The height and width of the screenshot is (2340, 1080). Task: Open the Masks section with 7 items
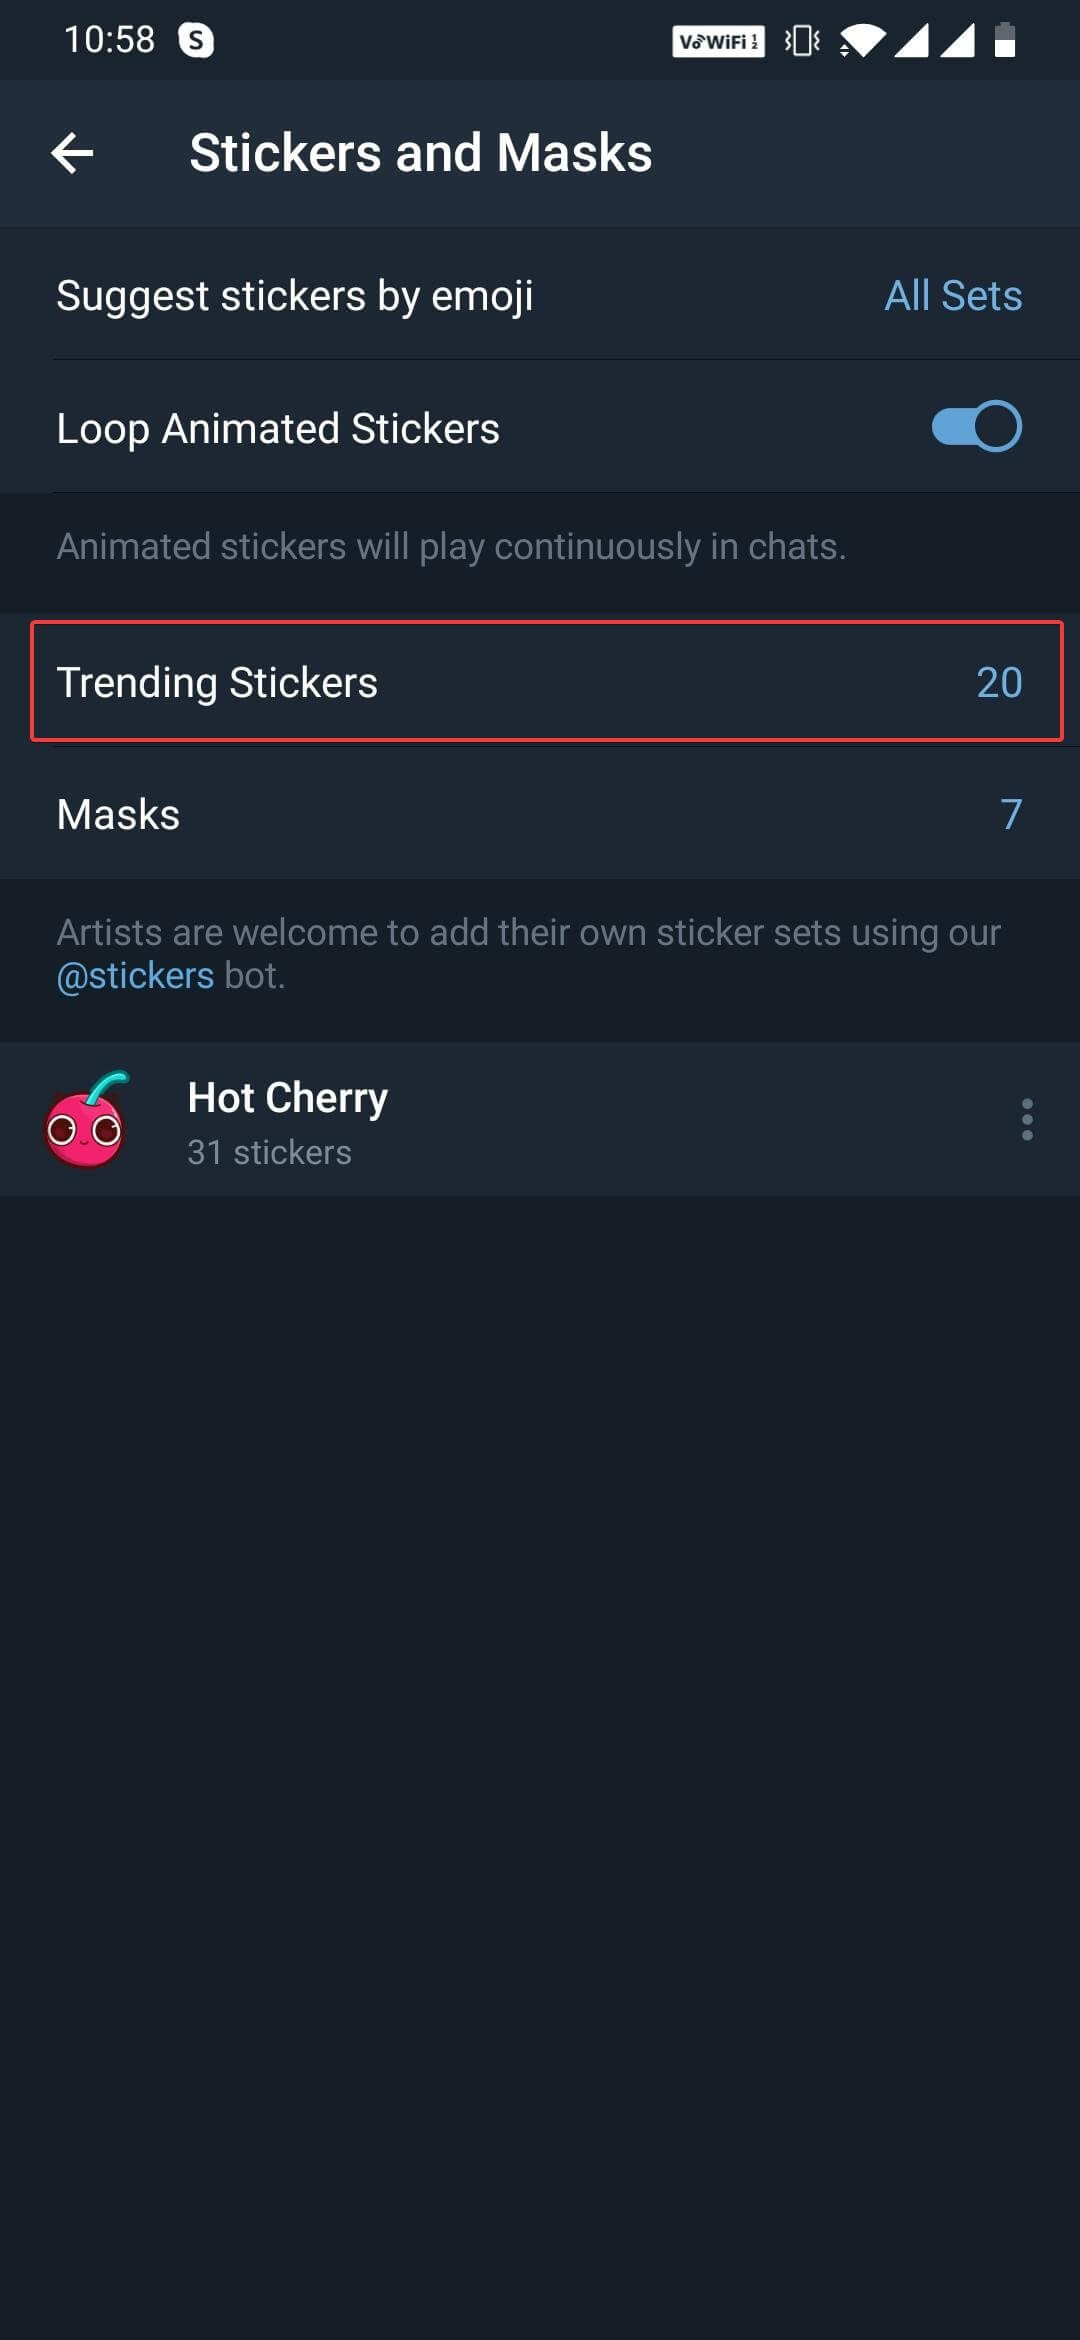click(540, 813)
